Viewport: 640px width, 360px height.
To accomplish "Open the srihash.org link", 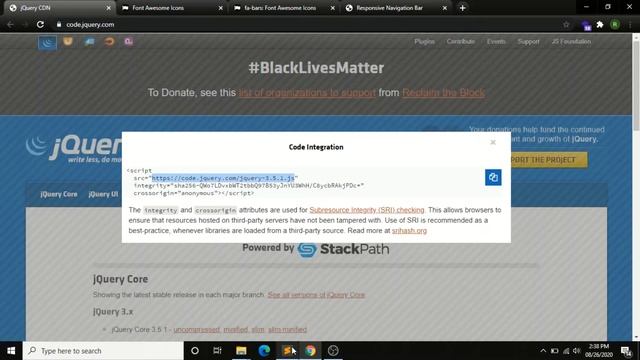I will coord(409,231).
